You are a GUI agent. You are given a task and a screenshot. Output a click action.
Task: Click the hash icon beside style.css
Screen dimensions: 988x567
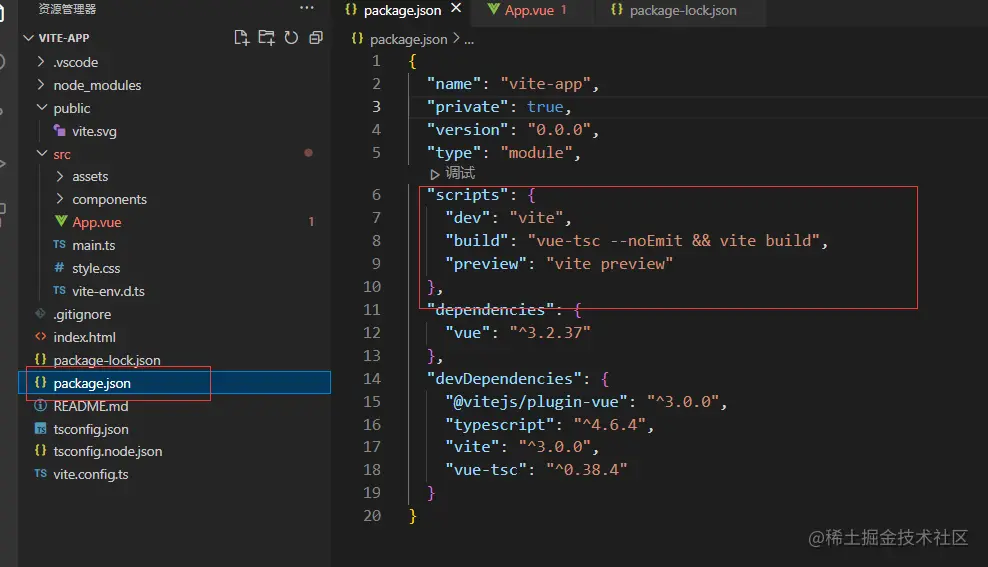coord(59,267)
